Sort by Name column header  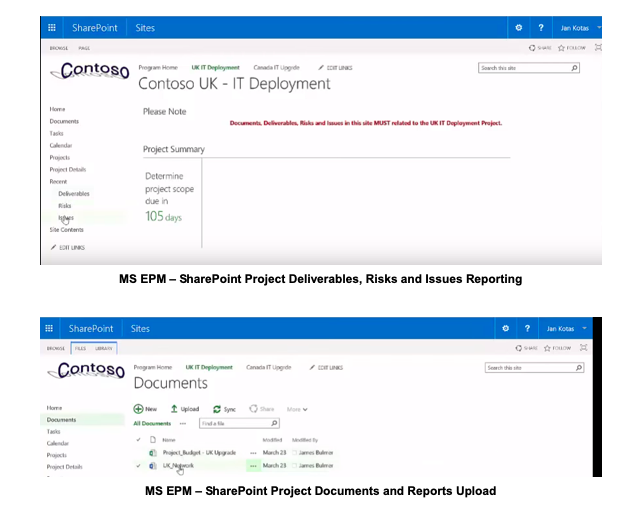point(169,440)
